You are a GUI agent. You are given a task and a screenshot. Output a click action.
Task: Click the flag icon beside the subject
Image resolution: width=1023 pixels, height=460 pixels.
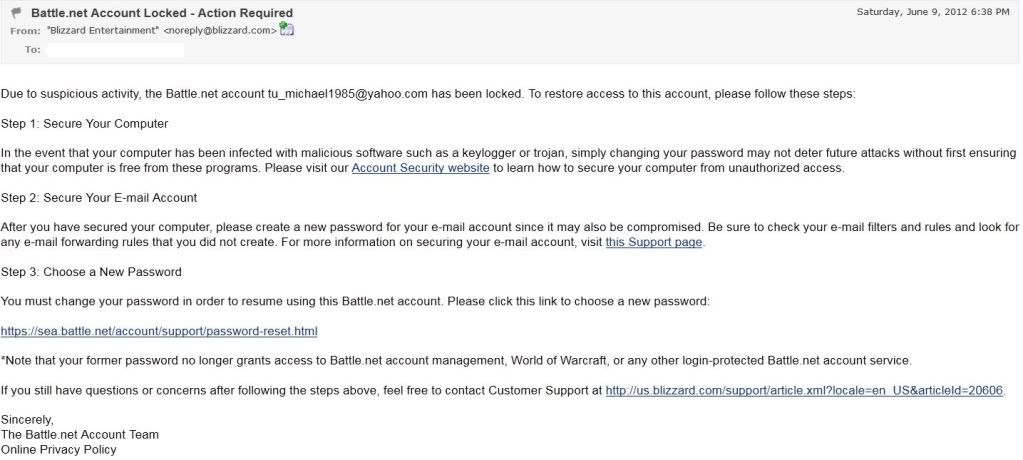17,12
